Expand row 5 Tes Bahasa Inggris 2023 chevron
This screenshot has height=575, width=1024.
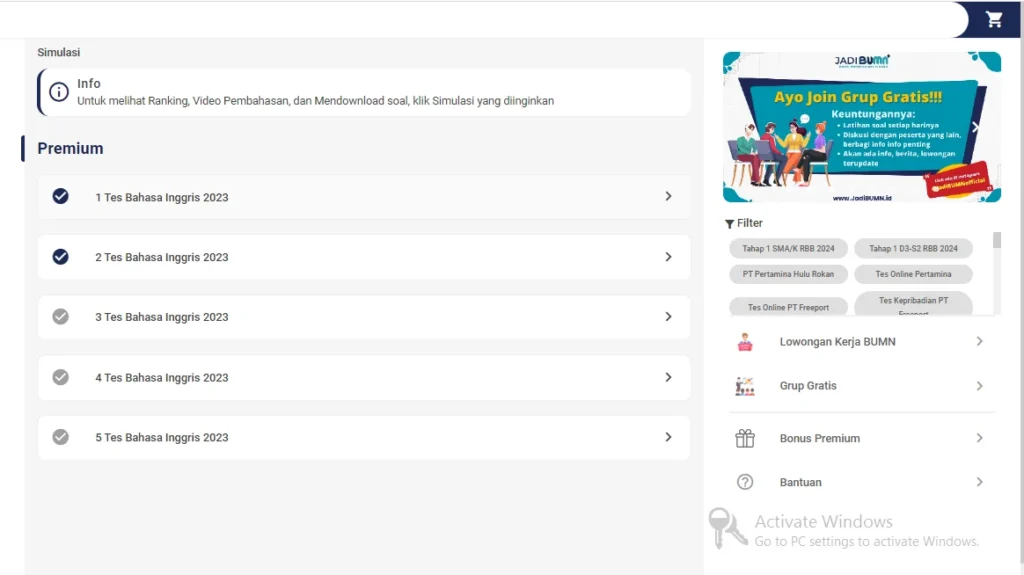(x=668, y=437)
